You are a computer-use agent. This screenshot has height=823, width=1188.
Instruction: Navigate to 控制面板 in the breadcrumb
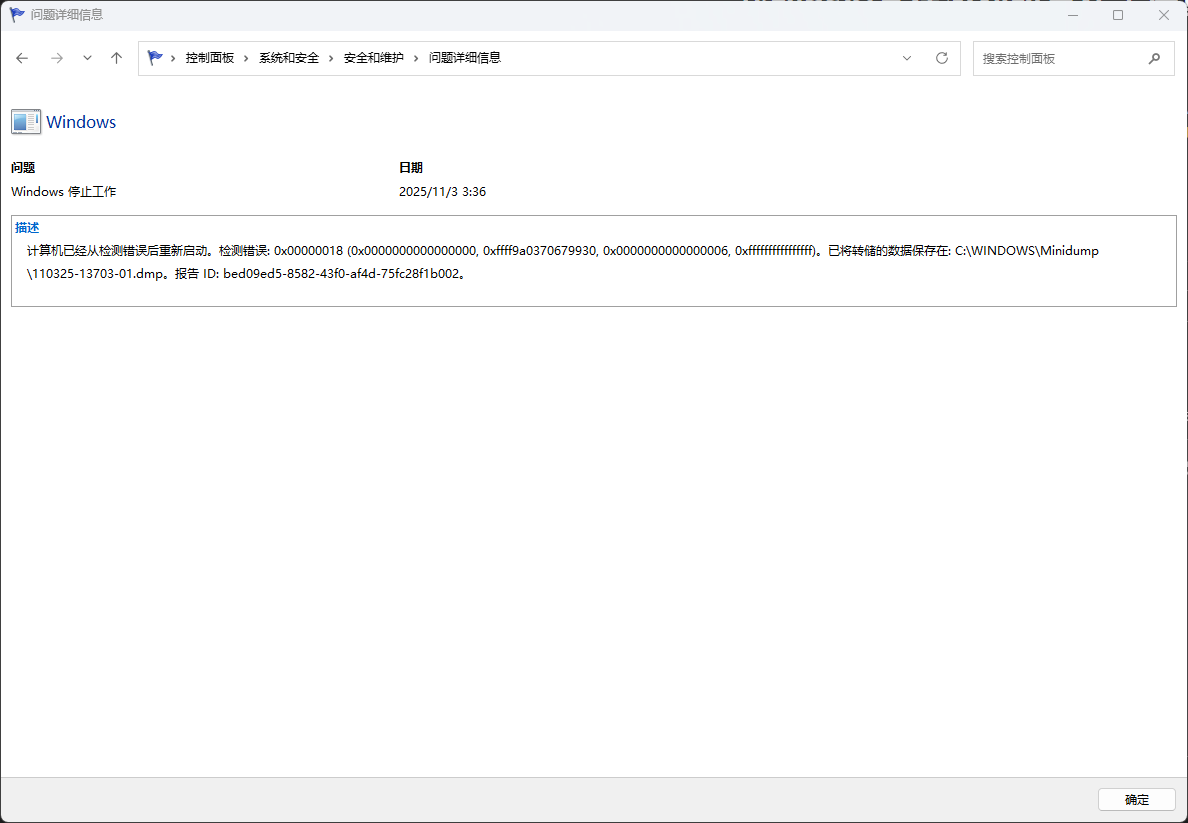(x=209, y=58)
